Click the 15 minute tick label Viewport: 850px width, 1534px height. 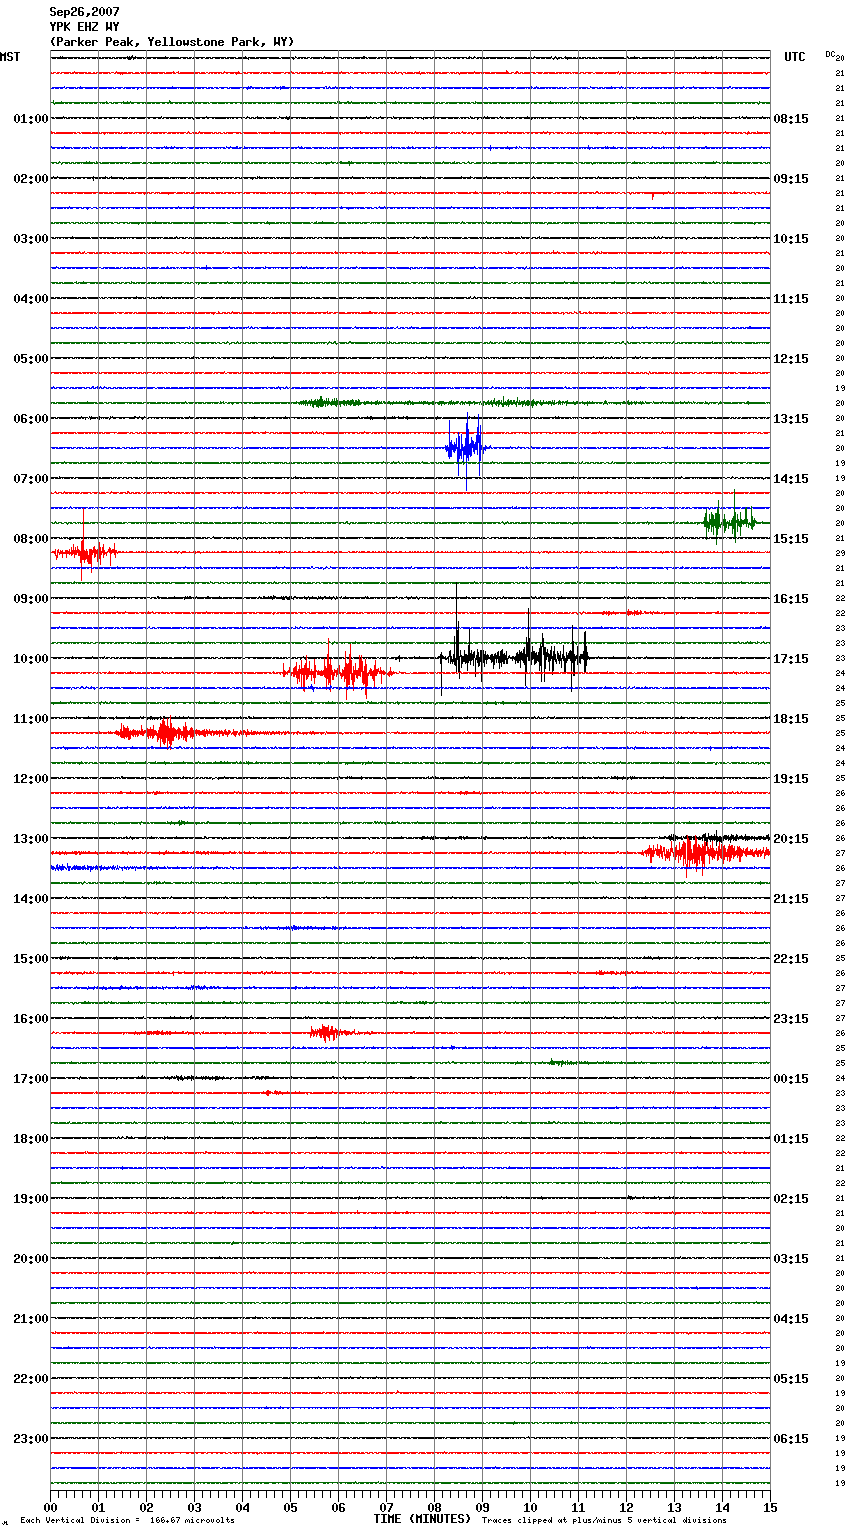click(770, 1507)
